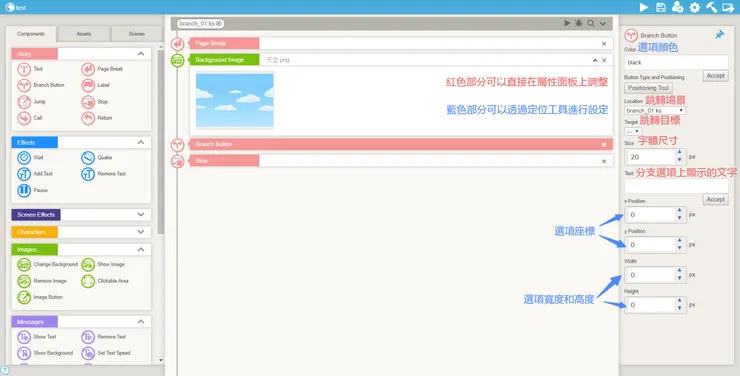
Task: Open the Positioning Tool
Action: (x=648, y=88)
